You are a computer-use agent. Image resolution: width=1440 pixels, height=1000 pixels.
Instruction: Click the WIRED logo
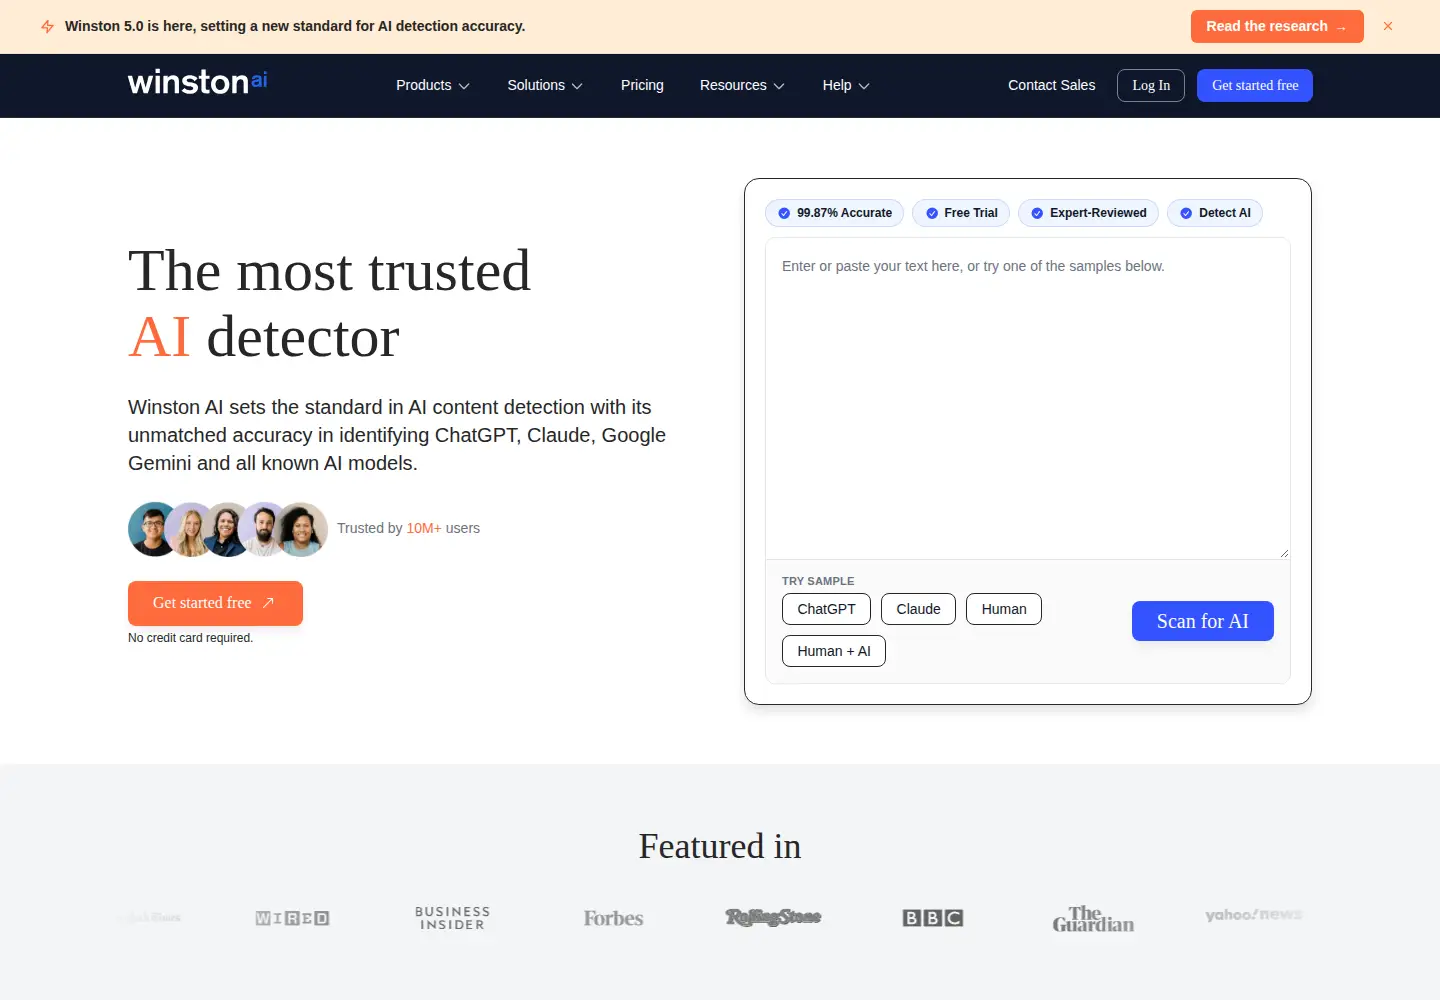tap(292, 918)
